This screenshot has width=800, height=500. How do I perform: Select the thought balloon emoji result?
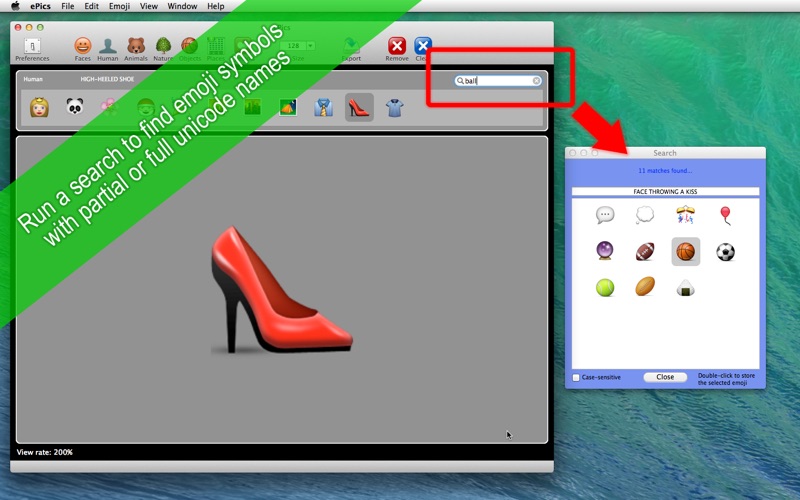tap(645, 215)
